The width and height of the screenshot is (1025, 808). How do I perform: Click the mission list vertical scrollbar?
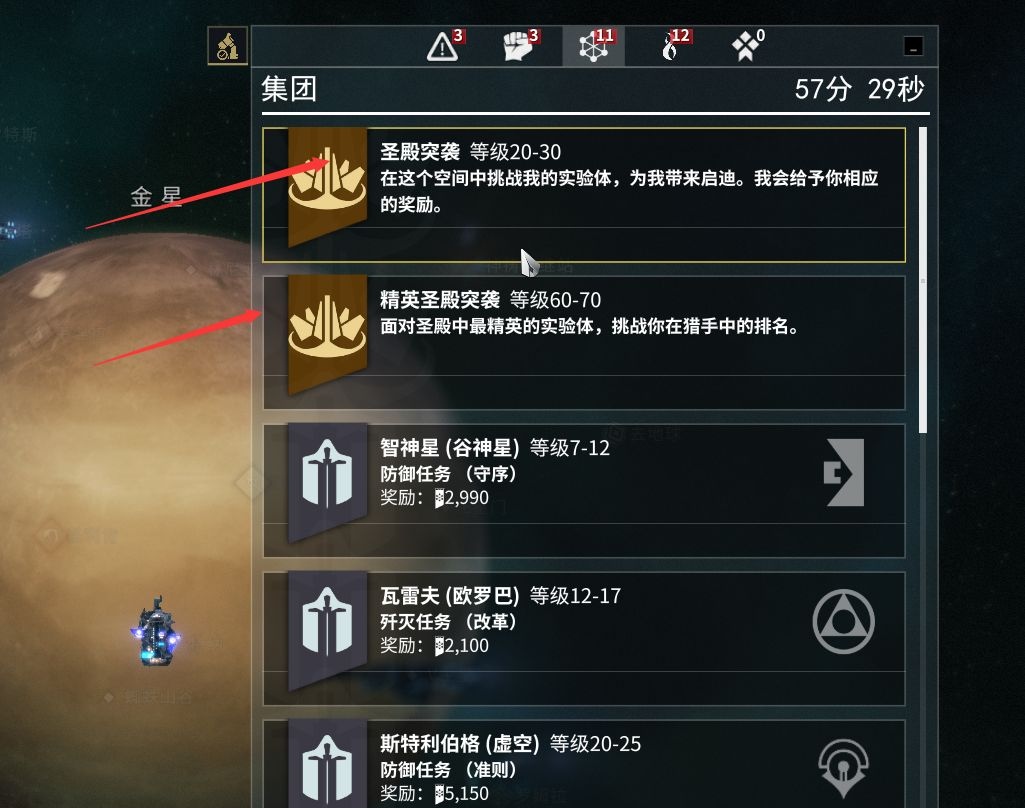[x=922, y=280]
